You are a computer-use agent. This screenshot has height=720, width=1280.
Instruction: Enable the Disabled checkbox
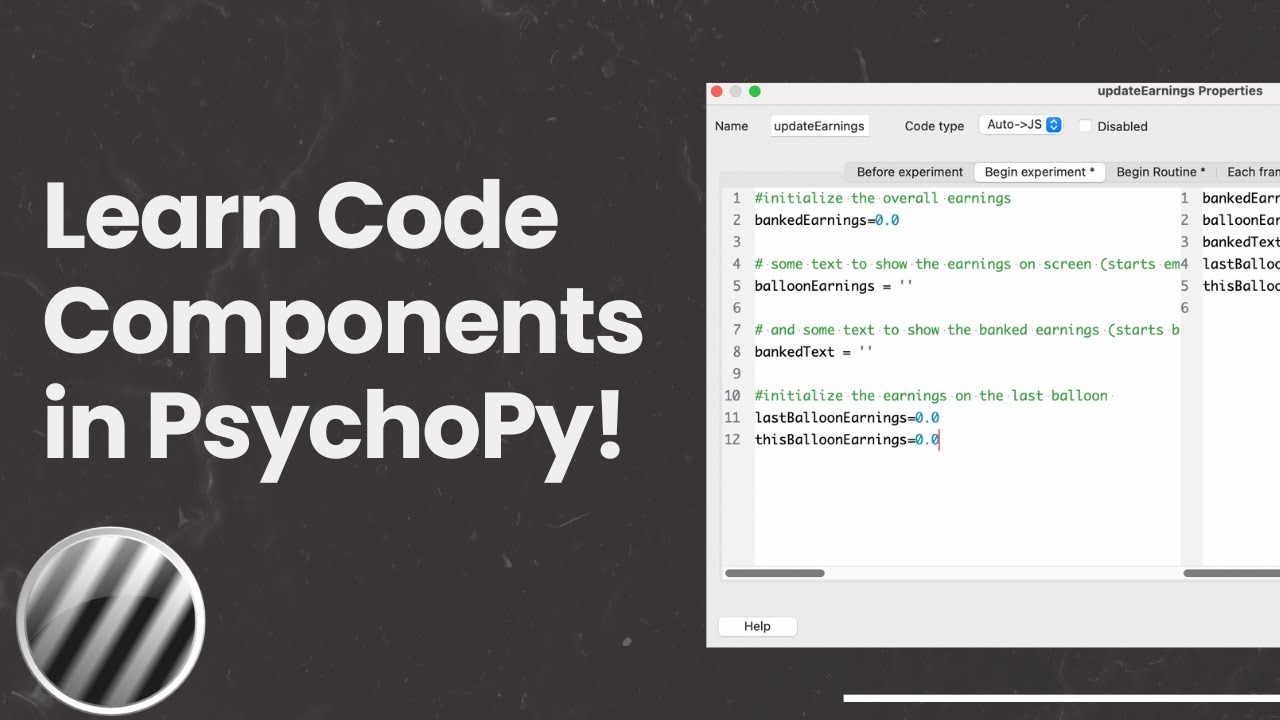click(x=1085, y=126)
